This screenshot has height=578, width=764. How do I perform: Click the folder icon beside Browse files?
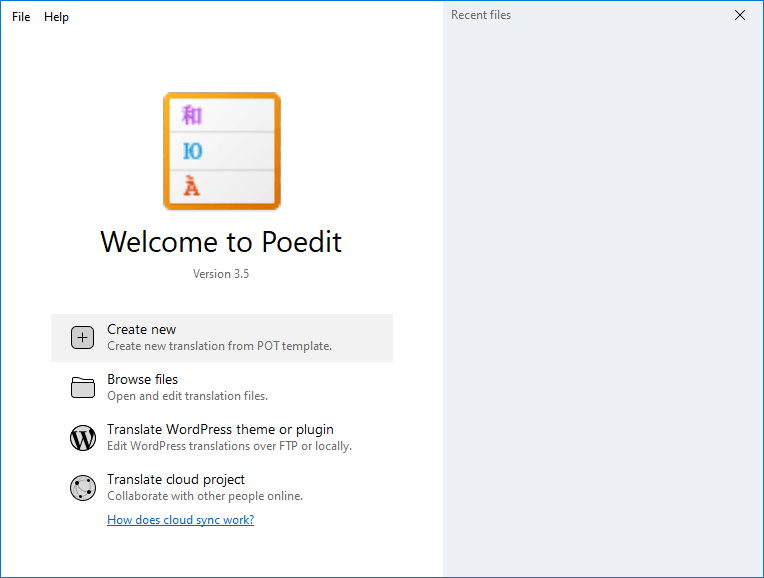(82, 387)
